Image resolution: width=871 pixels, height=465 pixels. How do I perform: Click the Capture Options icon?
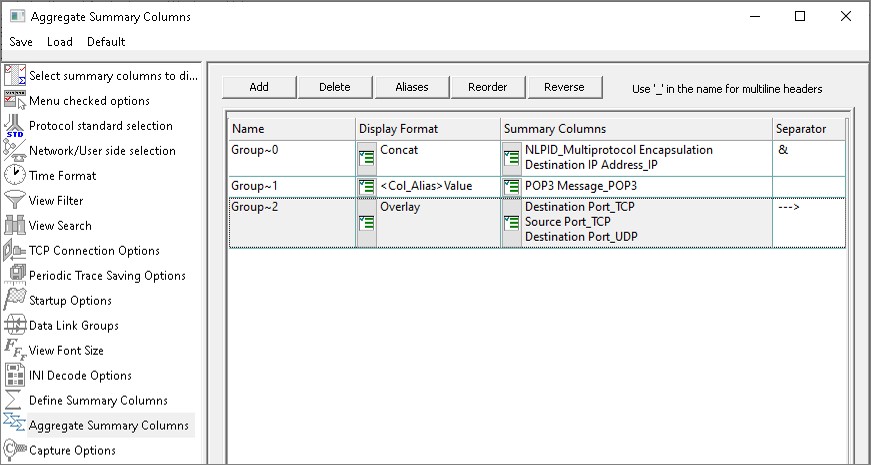(15, 449)
